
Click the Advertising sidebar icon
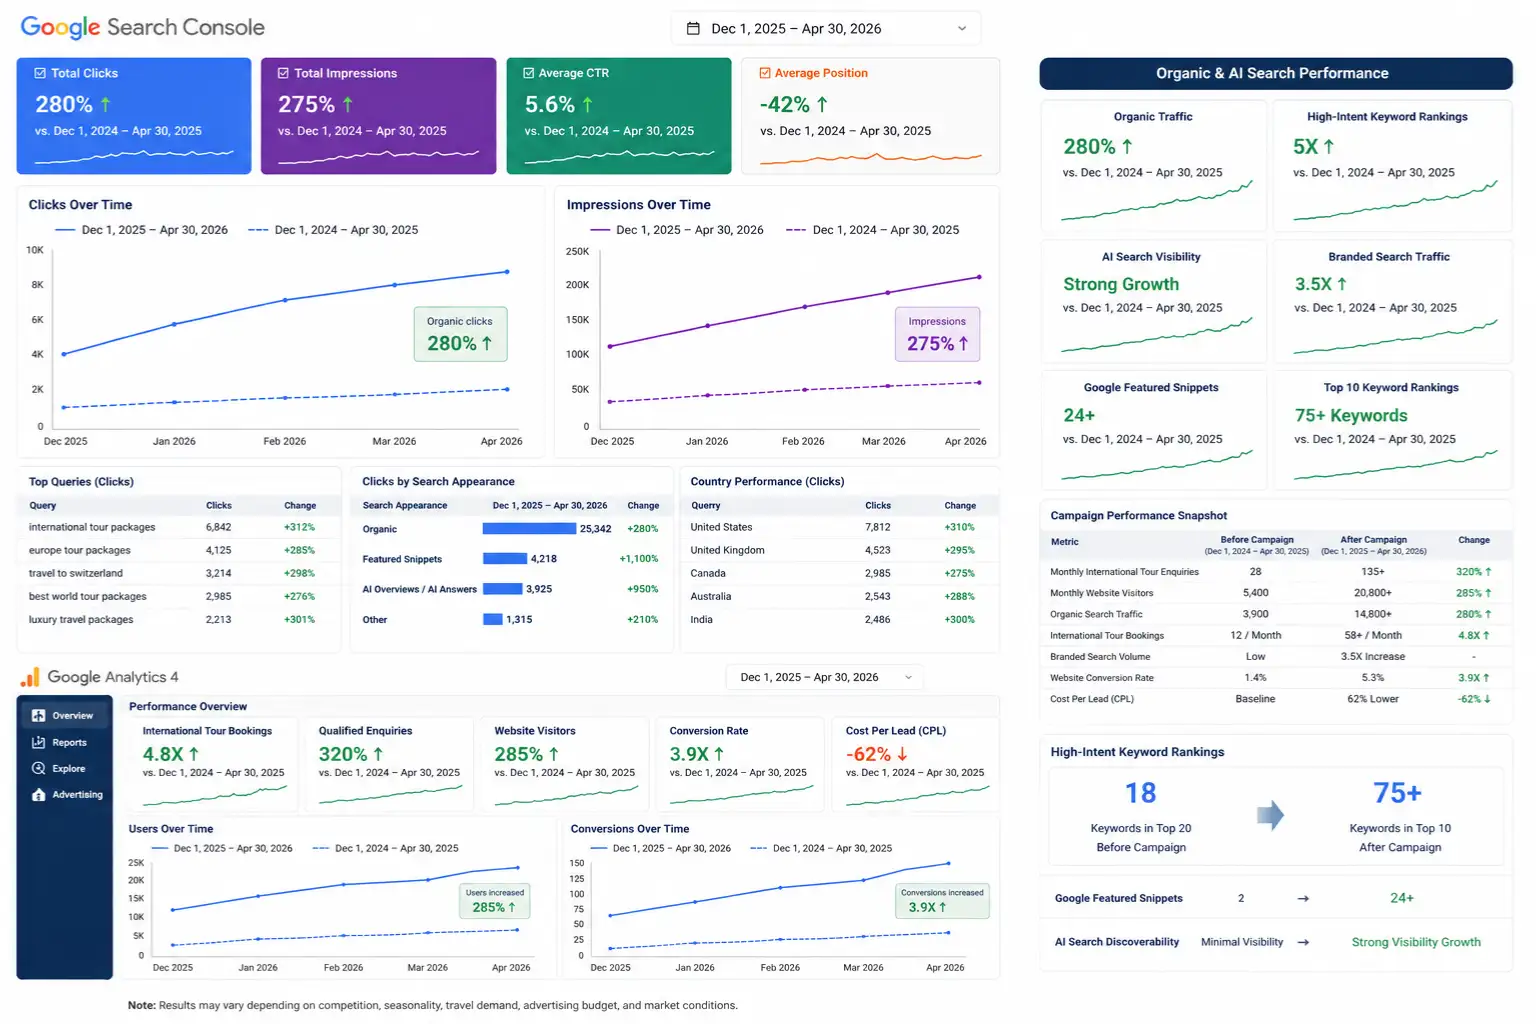pyautogui.click(x=39, y=795)
